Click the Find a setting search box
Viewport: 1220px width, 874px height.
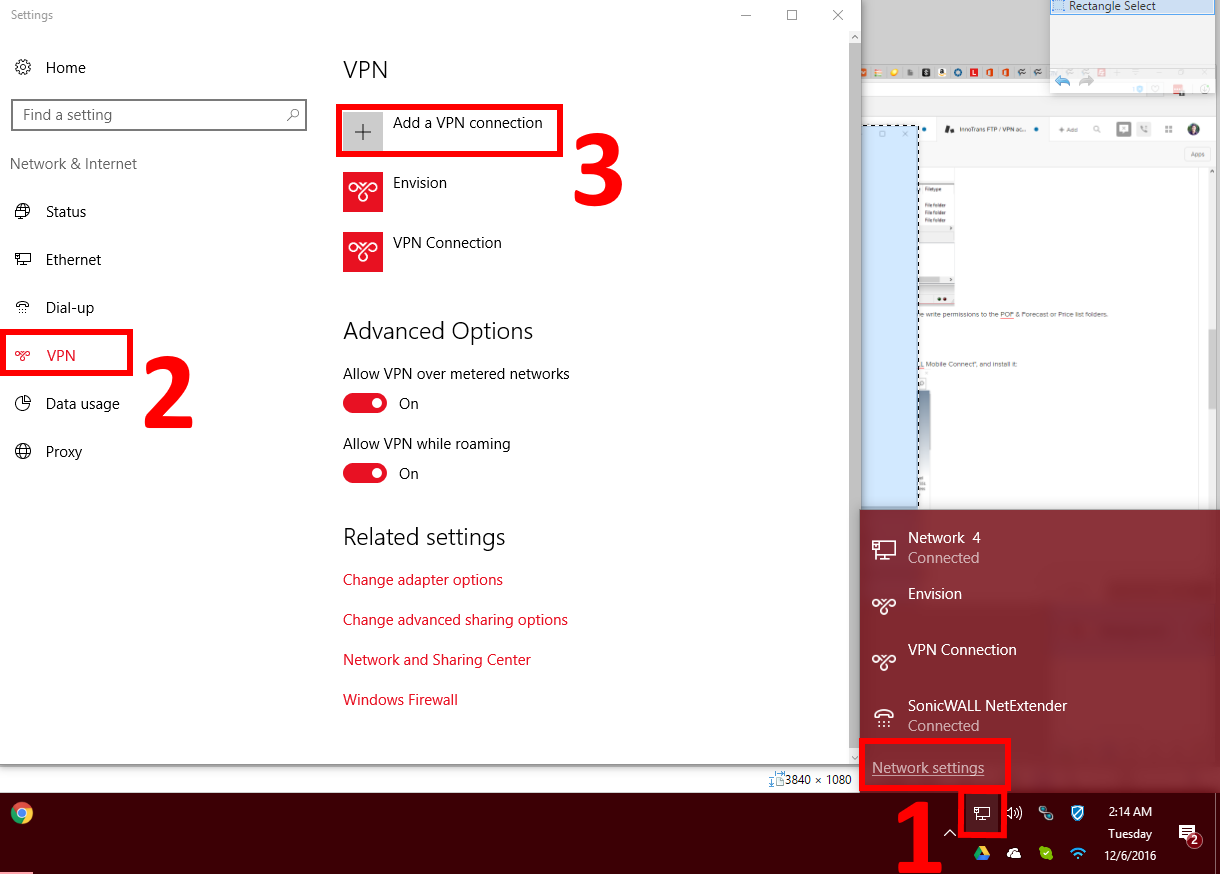click(x=150, y=115)
